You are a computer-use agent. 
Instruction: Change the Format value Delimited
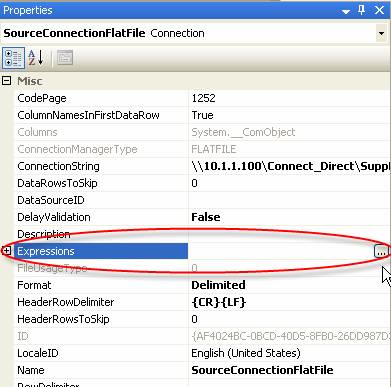pyautogui.click(x=218, y=285)
